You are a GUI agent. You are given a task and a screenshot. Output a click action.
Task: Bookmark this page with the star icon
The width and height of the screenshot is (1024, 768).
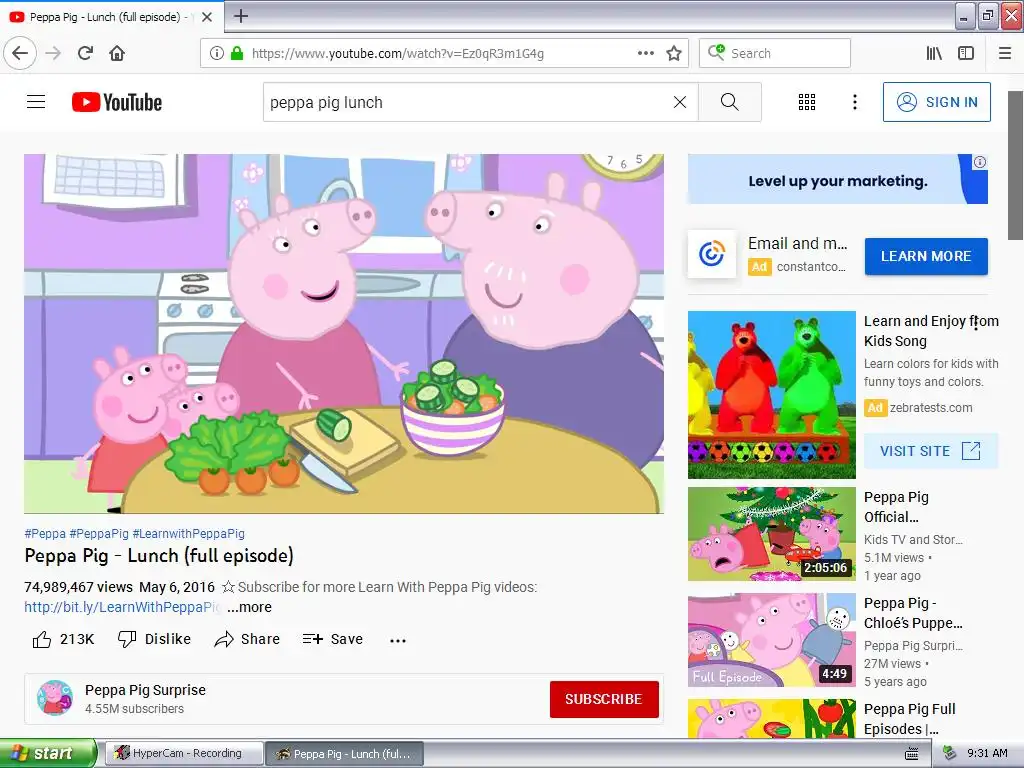point(674,53)
